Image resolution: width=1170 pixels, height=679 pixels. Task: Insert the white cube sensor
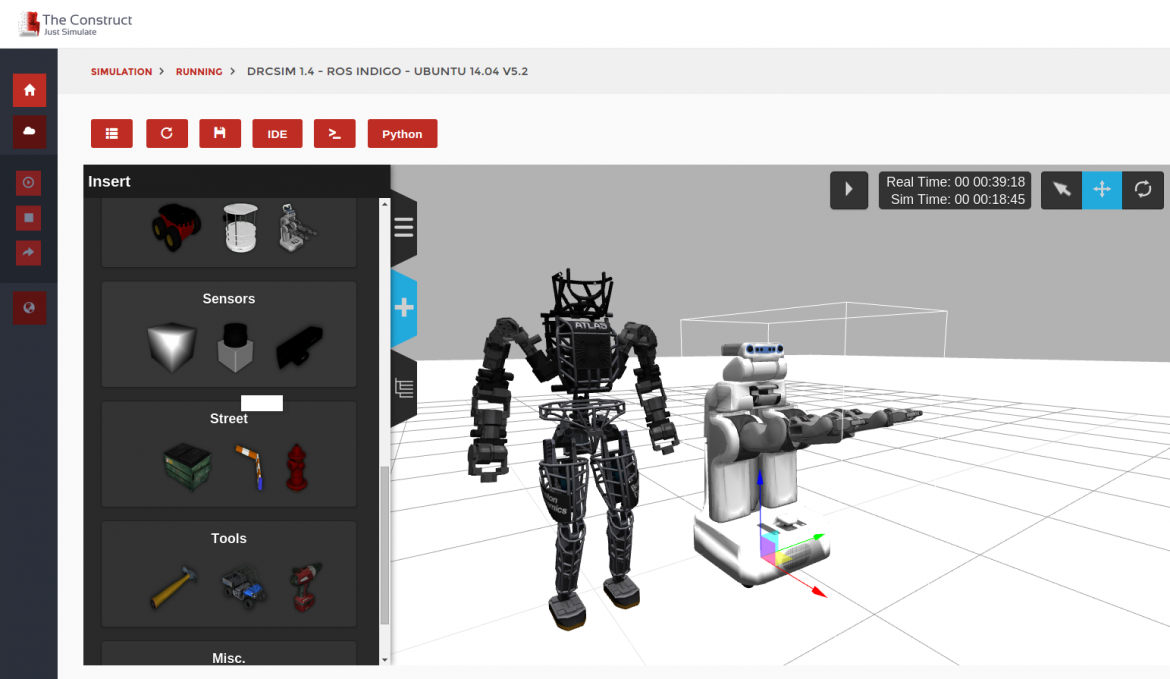click(172, 346)
